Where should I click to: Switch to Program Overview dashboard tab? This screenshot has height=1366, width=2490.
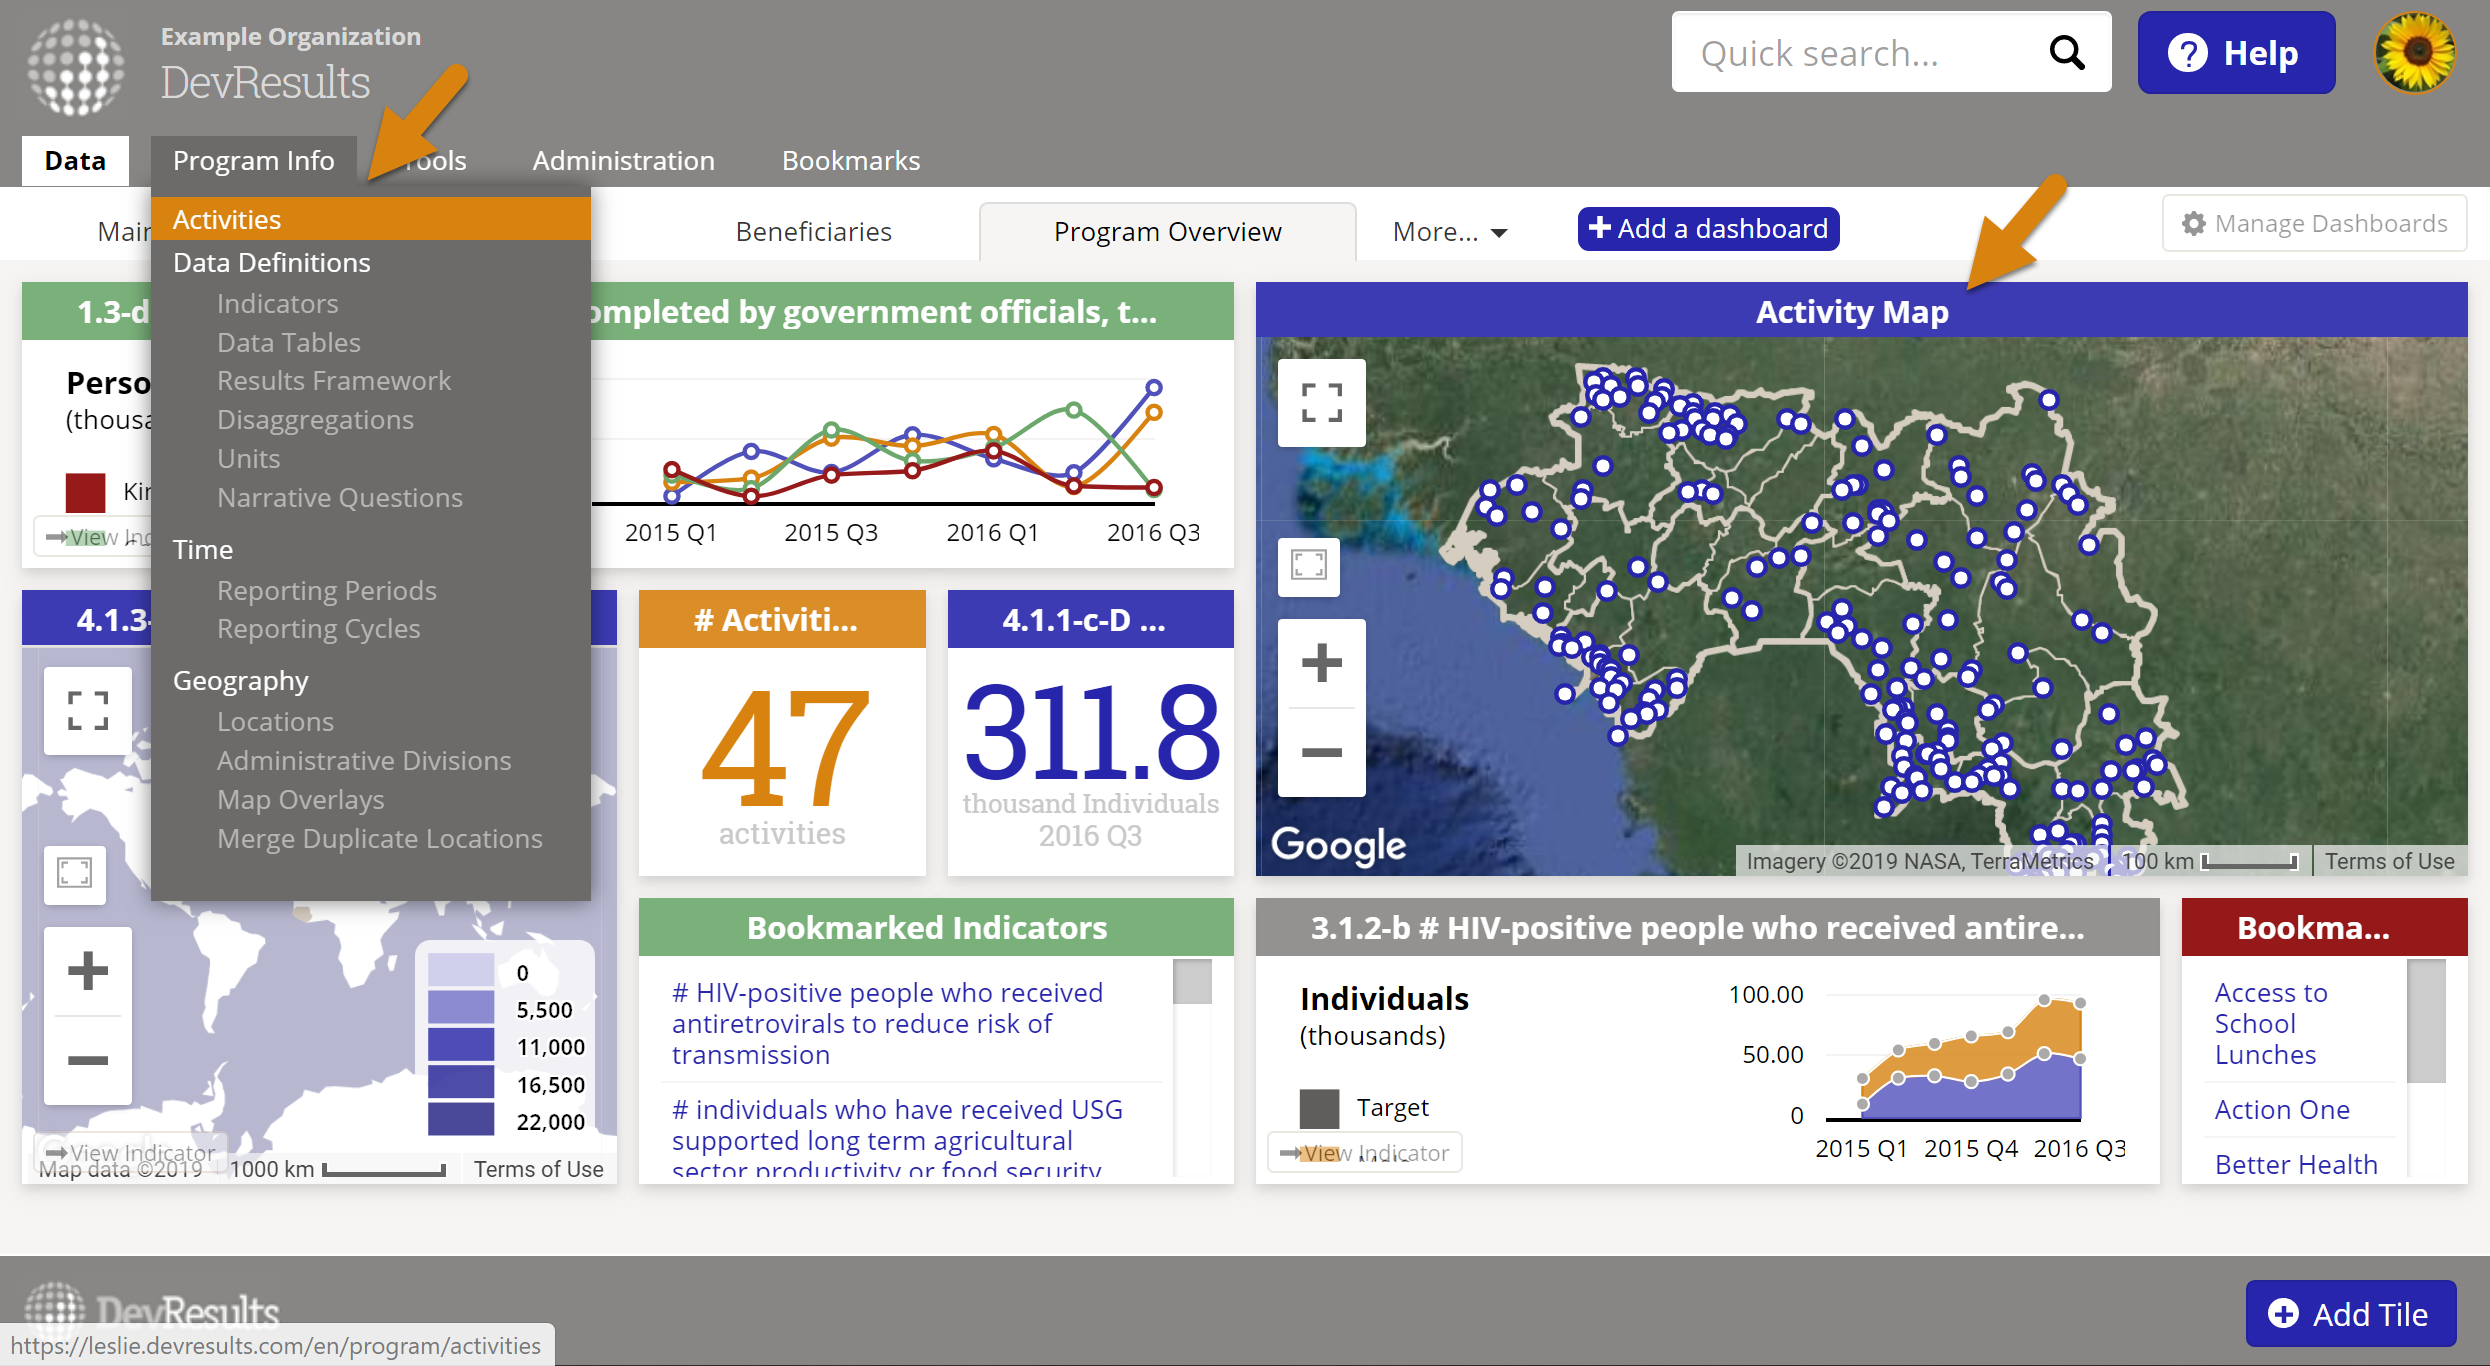click(1167, 232)
